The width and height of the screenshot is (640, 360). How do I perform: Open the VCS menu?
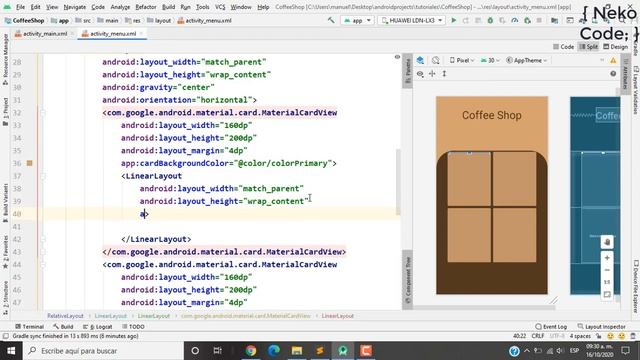[x=220, y=7]
